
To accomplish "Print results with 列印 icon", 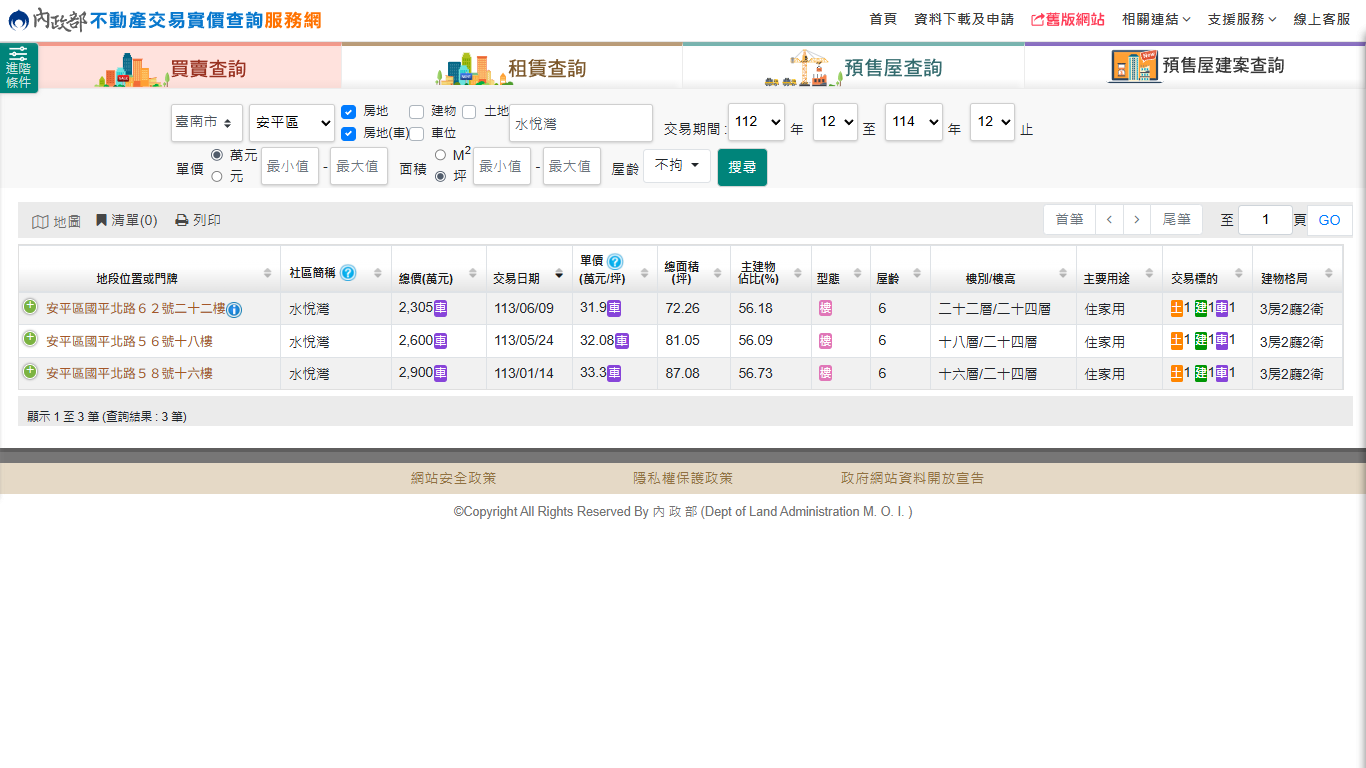I will click(x=198, y=220).
